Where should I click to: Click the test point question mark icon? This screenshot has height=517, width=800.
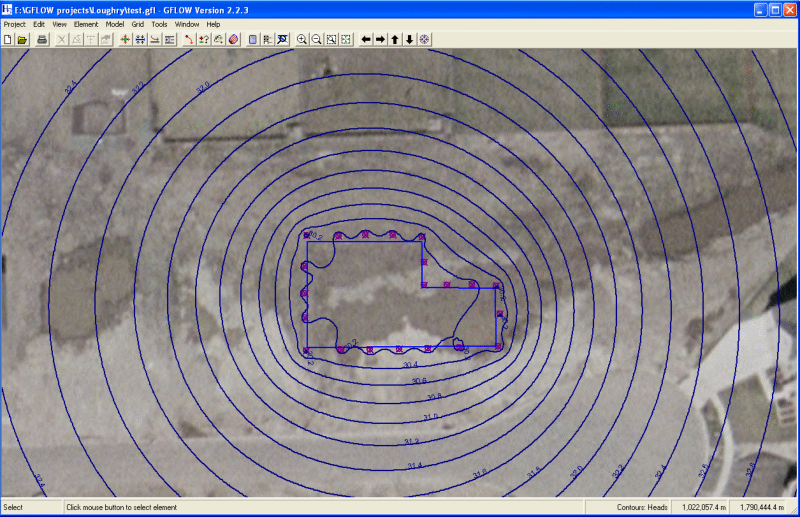point(204,39)
